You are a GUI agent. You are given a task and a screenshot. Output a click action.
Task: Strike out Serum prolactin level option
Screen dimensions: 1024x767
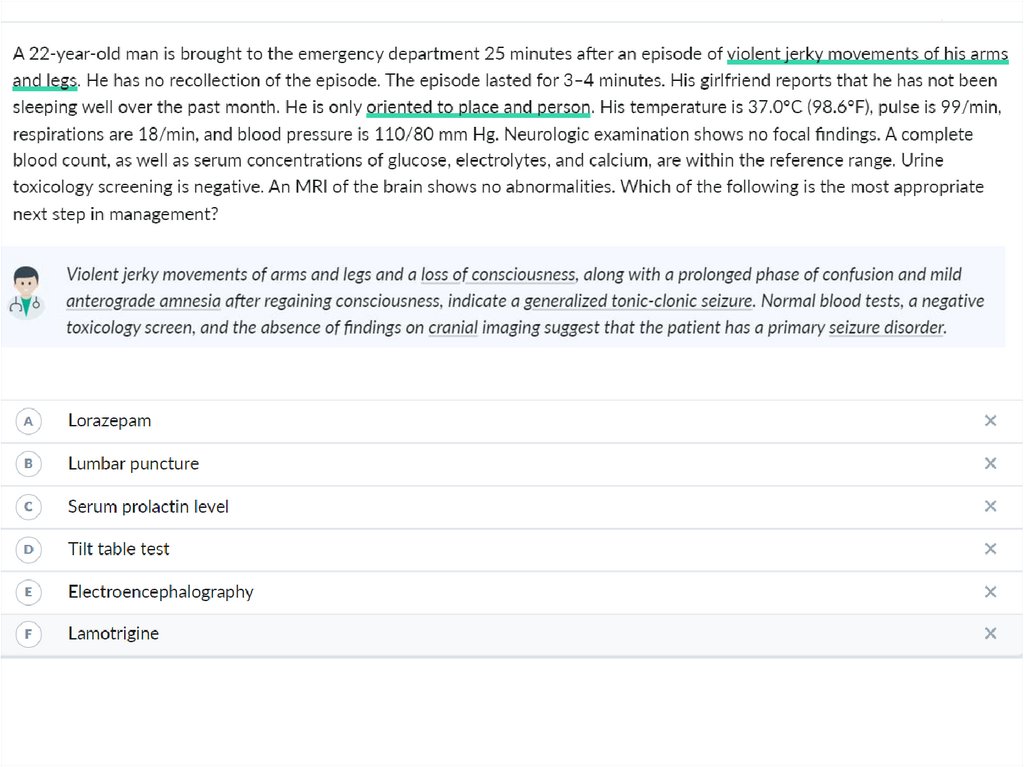pos(990,506)
